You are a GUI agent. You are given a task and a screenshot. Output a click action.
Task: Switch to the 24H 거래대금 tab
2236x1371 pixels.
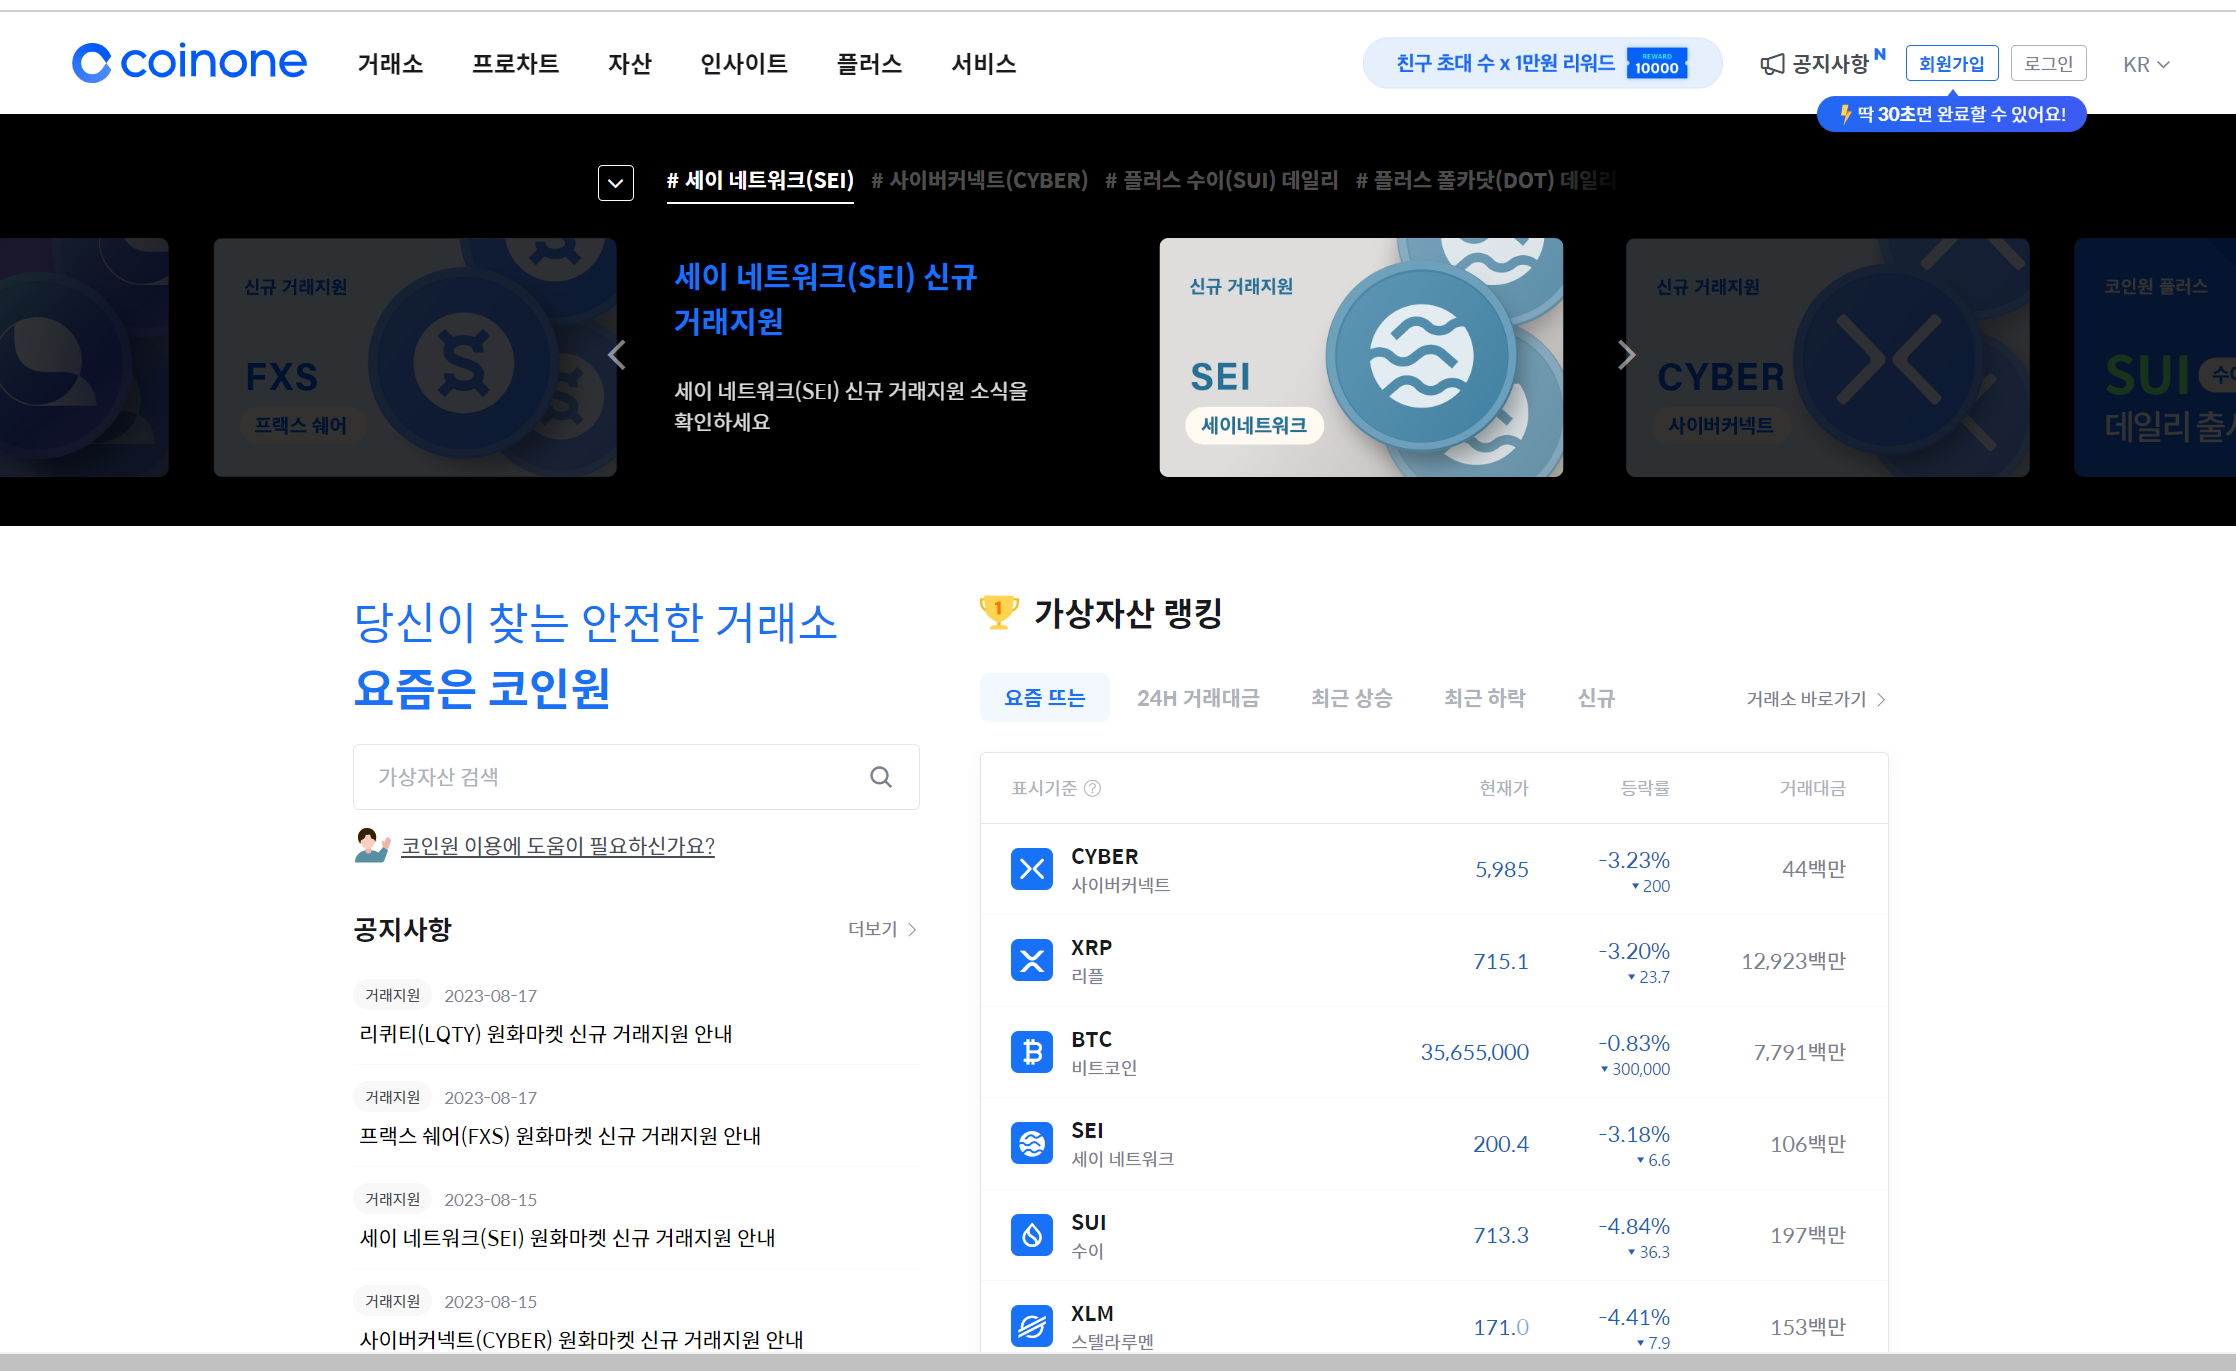click(x=1197, y=698)
